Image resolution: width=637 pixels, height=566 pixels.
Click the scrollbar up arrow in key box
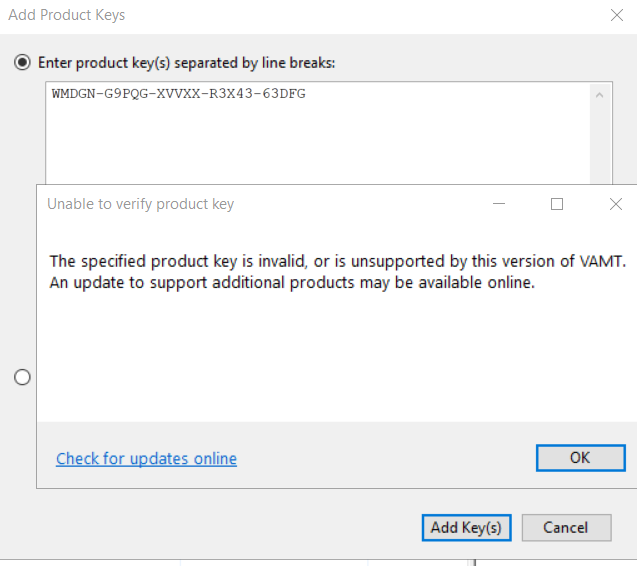(x=599, y=95)
